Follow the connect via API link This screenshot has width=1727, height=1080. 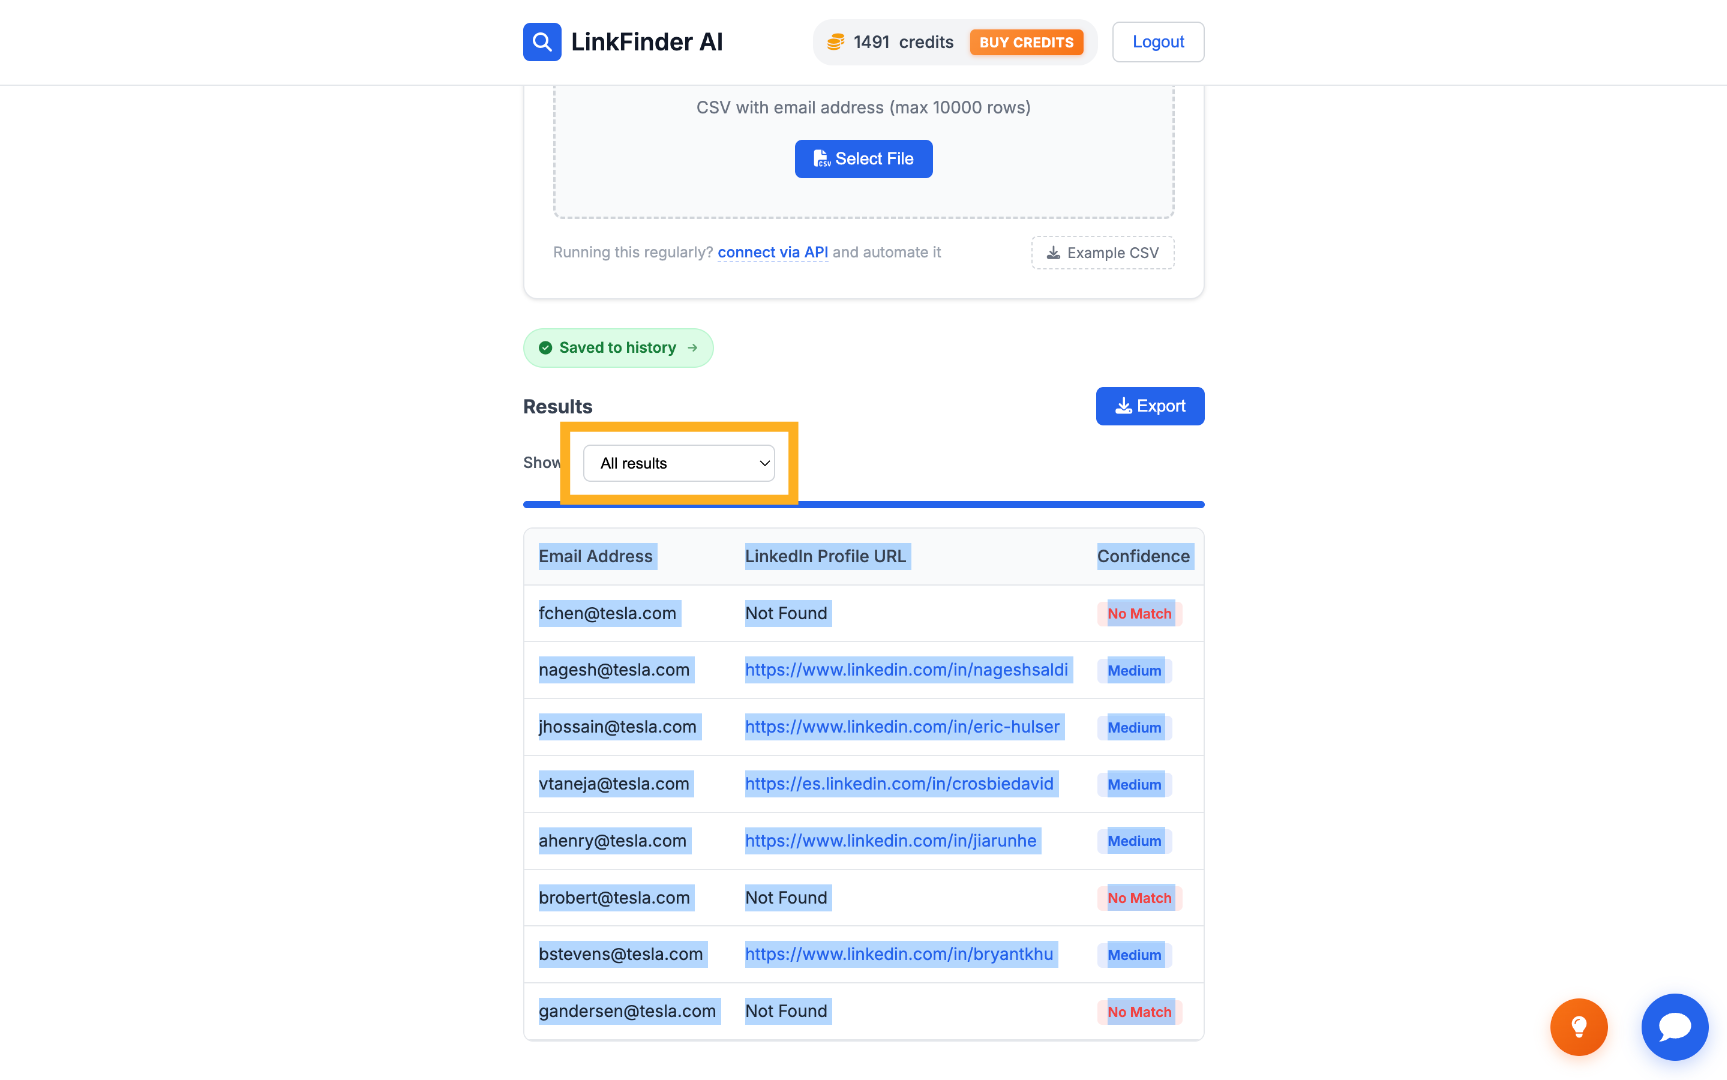point(773,252)
